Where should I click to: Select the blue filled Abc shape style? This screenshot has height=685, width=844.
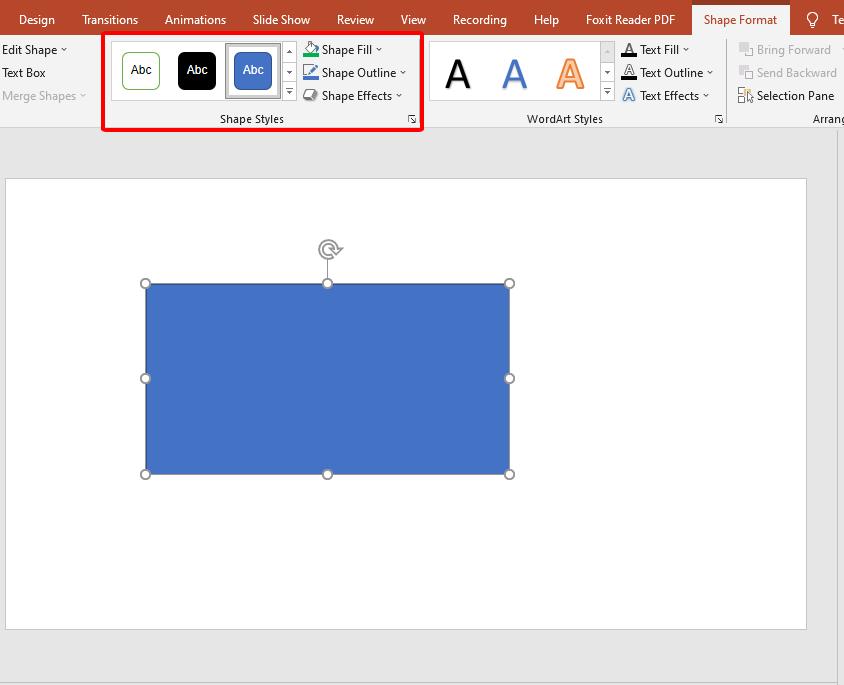click(x=253, y=70)
